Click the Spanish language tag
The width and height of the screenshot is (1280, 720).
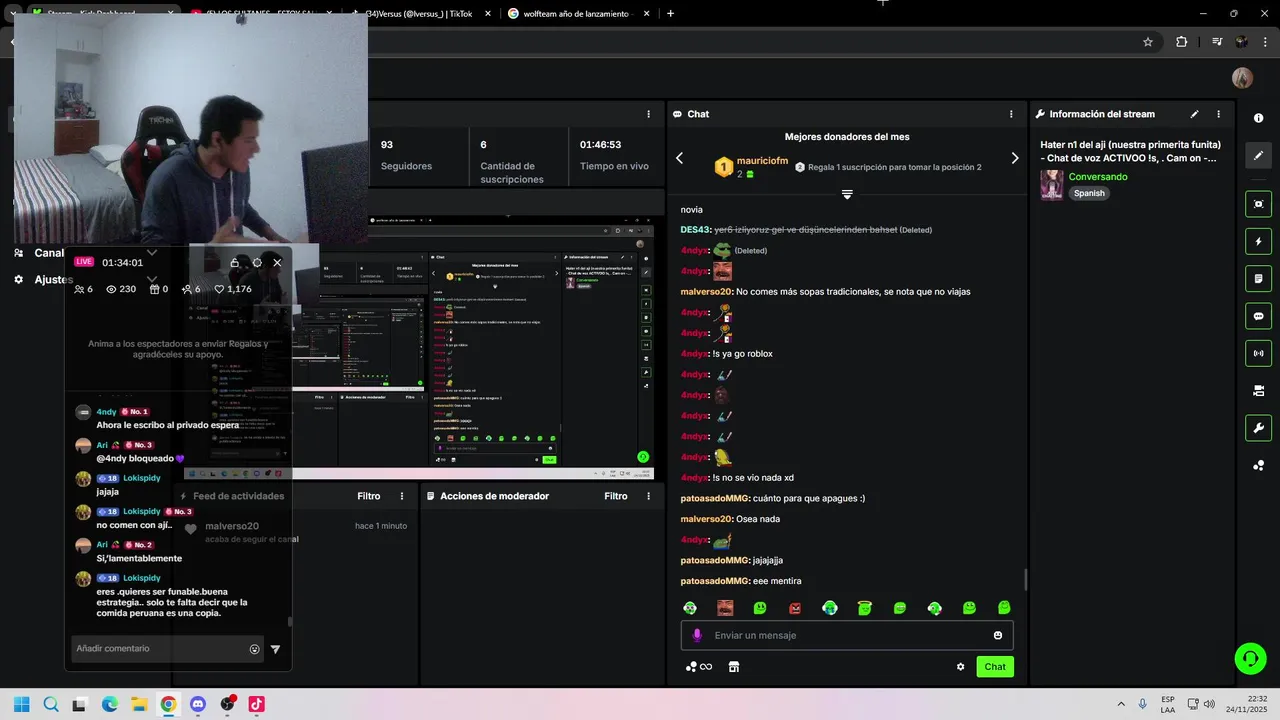(1089, 193)
